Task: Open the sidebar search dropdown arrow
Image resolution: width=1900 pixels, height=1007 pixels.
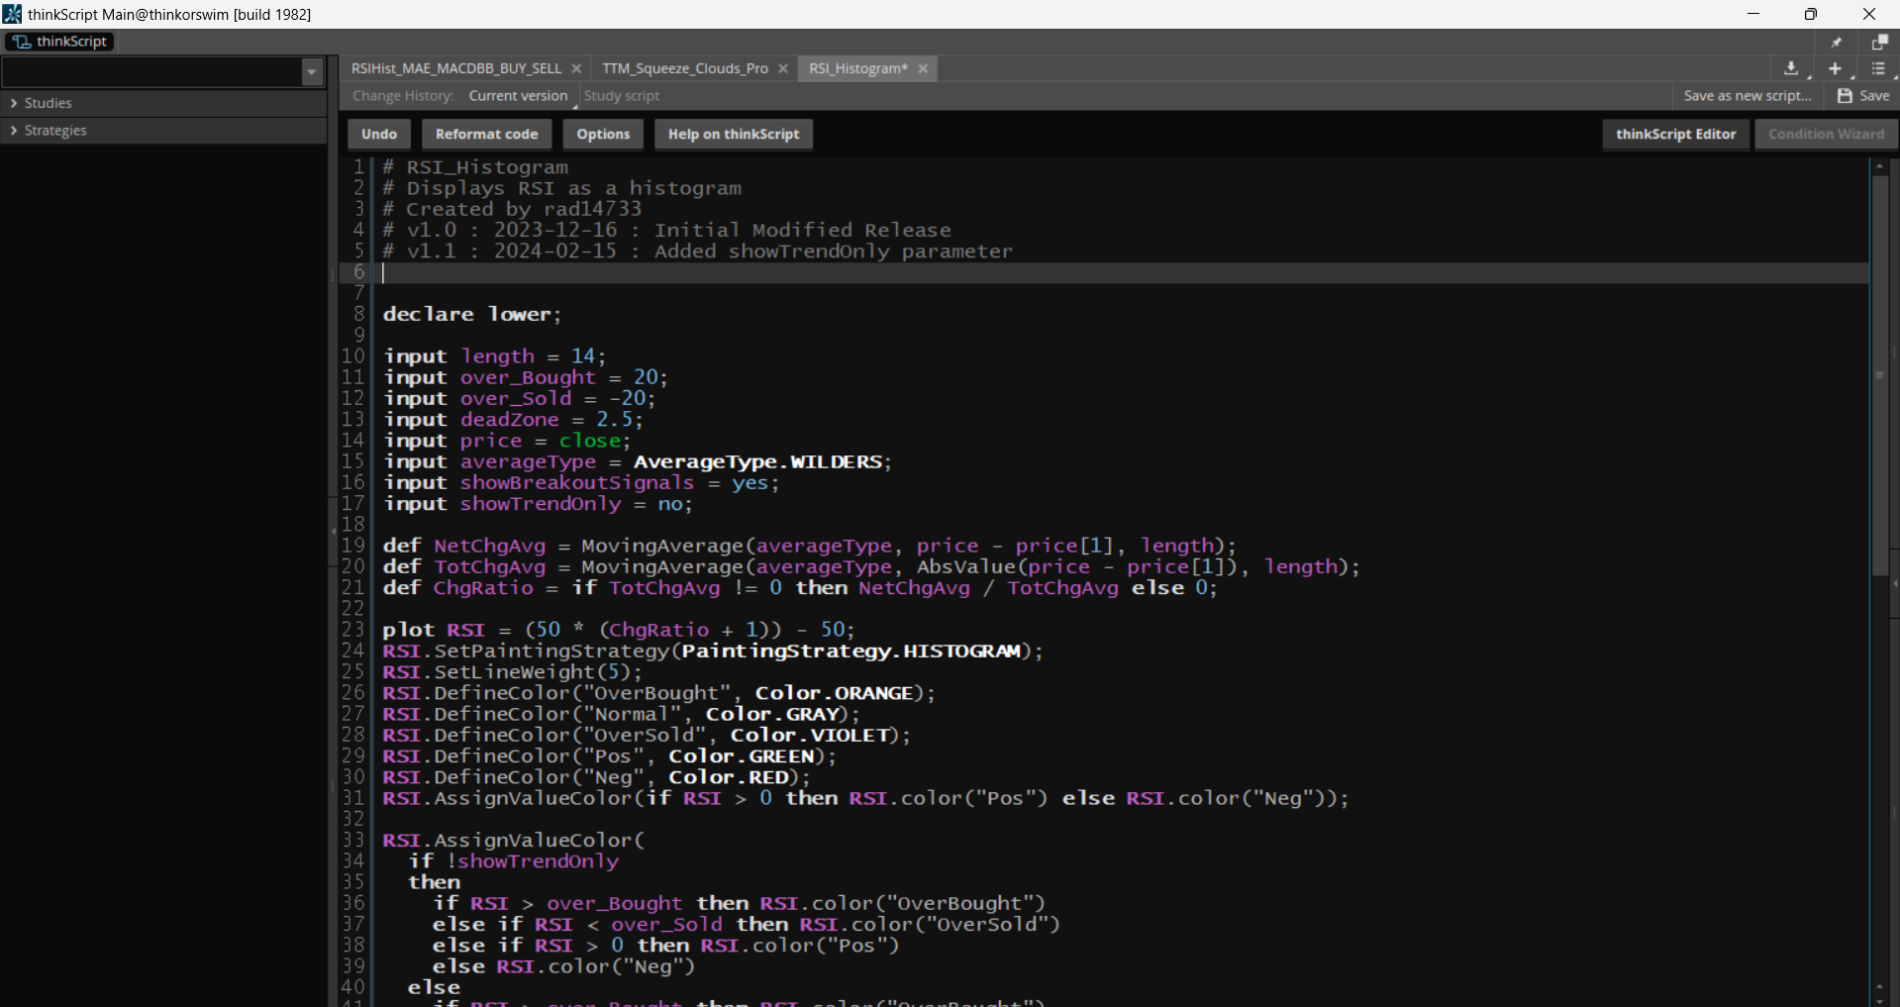Action: [311, 72]
